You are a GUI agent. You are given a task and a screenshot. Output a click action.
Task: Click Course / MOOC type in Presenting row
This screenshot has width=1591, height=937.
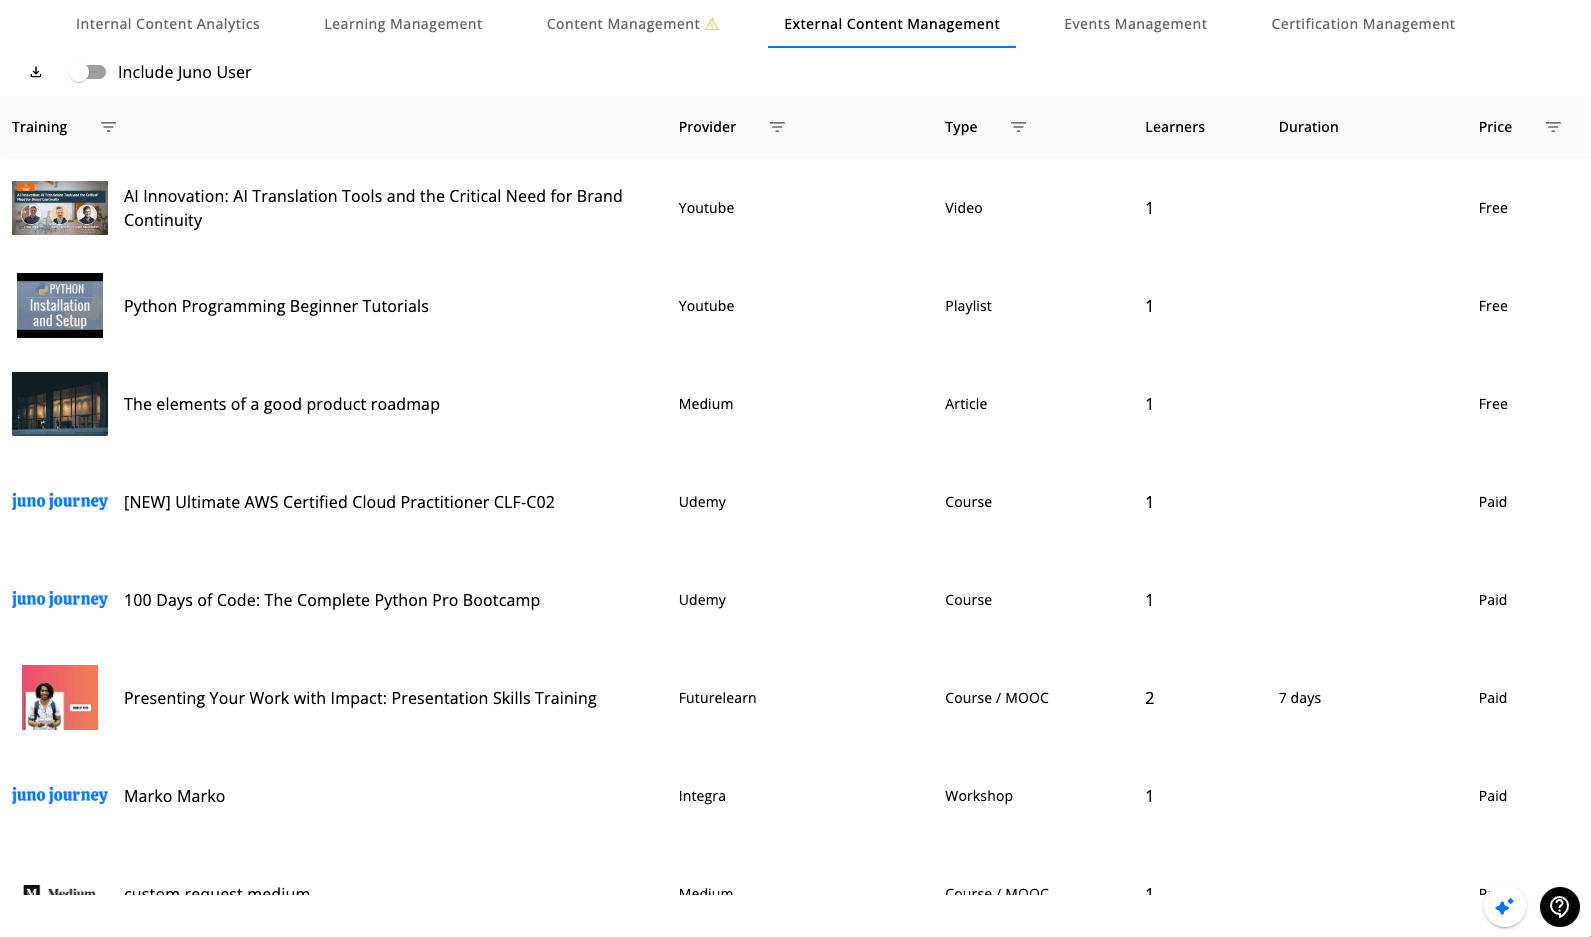tap(997, 698)
